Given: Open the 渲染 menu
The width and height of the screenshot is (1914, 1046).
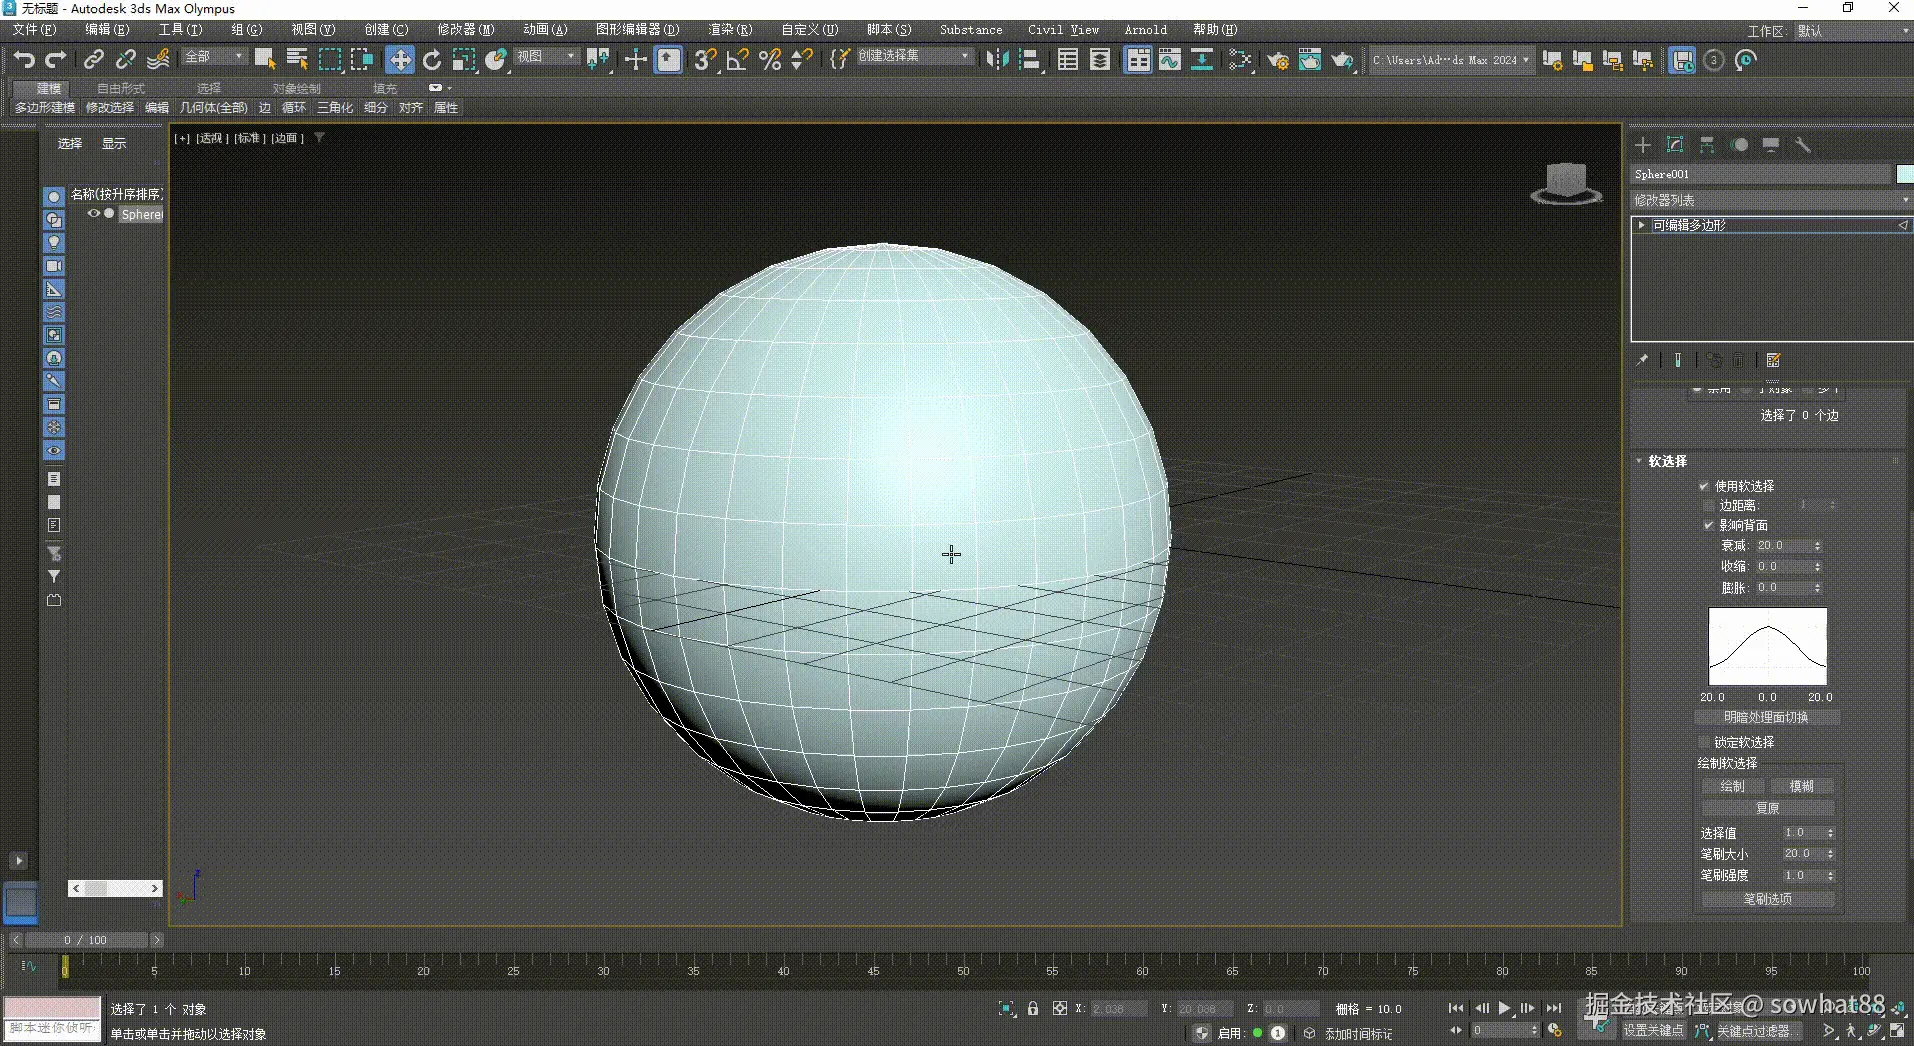Looking at the screenshot, I should point(728,29).
